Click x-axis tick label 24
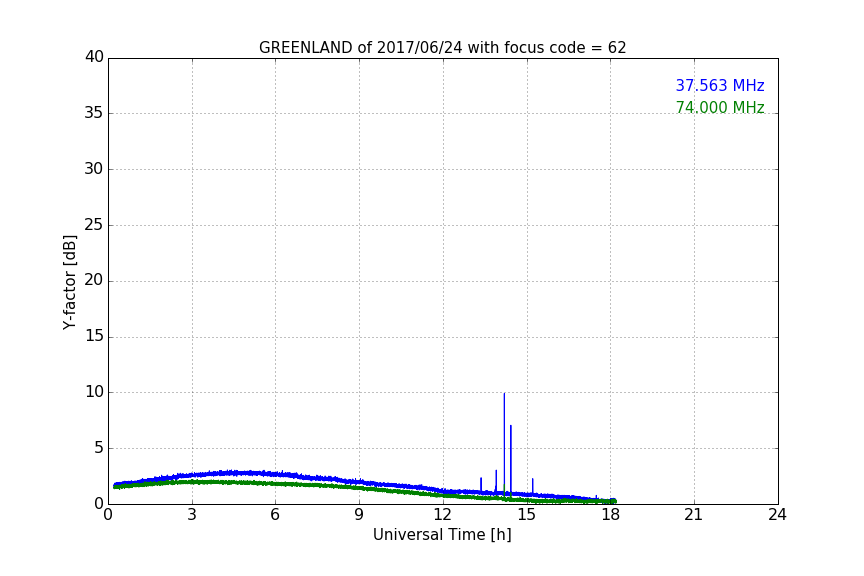 coord(777,515)
